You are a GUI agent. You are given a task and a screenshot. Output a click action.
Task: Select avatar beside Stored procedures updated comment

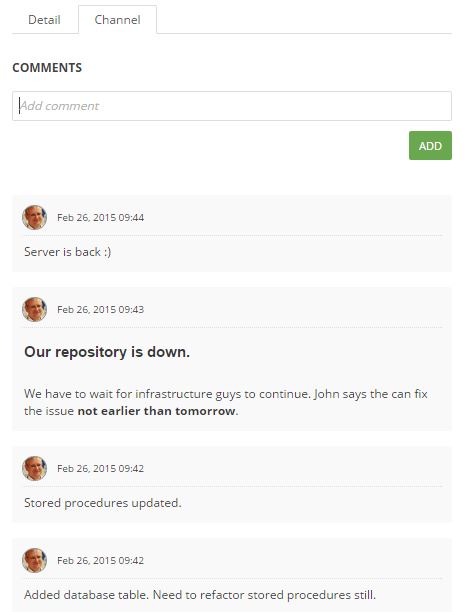click(x=34, y=468)
